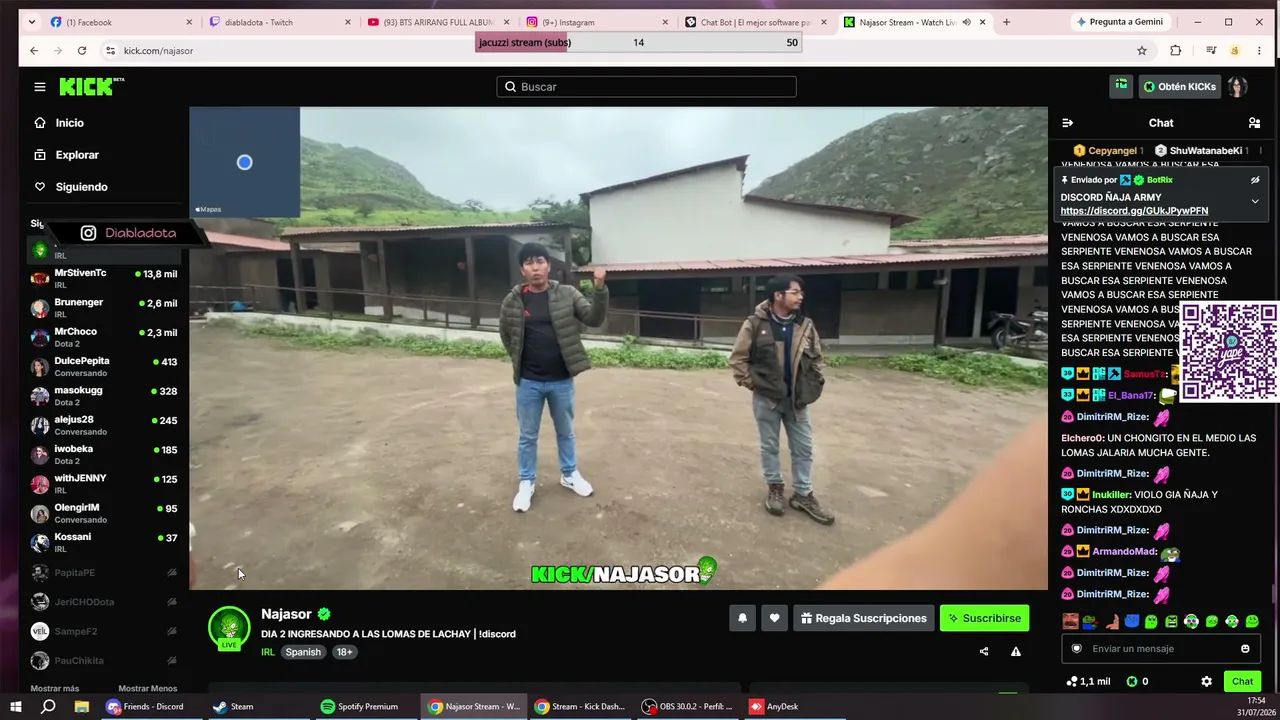The height and width of the screenshot is (720, 1280).
Task: Open masokugg channel in sidebar
Action: [x=104, y=396]
